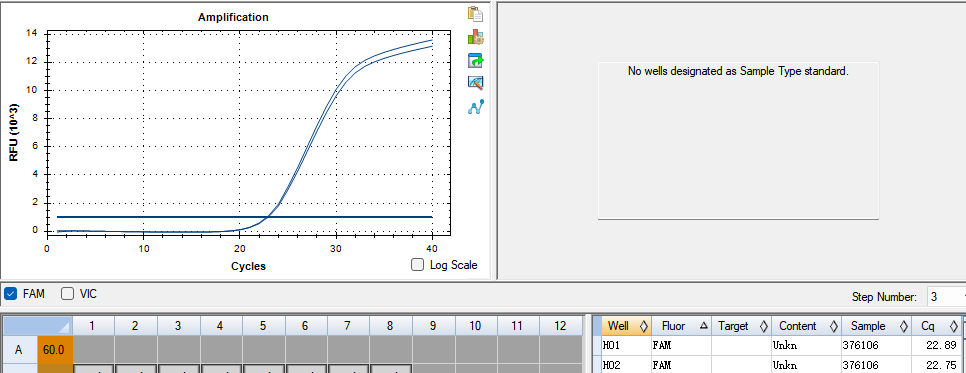Uncheck the FAM fluorophore checkbox
Viewport: 966px width, 373px height.
[x=10, y=294]
